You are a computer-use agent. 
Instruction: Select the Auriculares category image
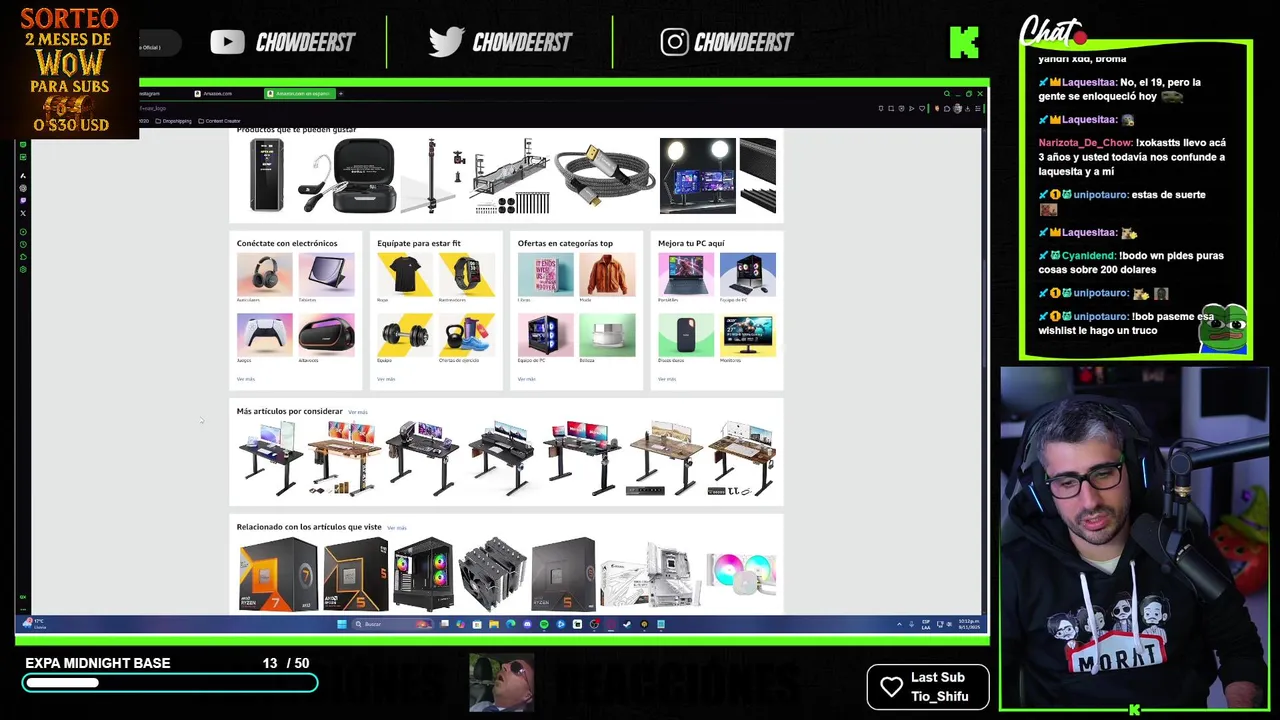click(x=264, y=274)
